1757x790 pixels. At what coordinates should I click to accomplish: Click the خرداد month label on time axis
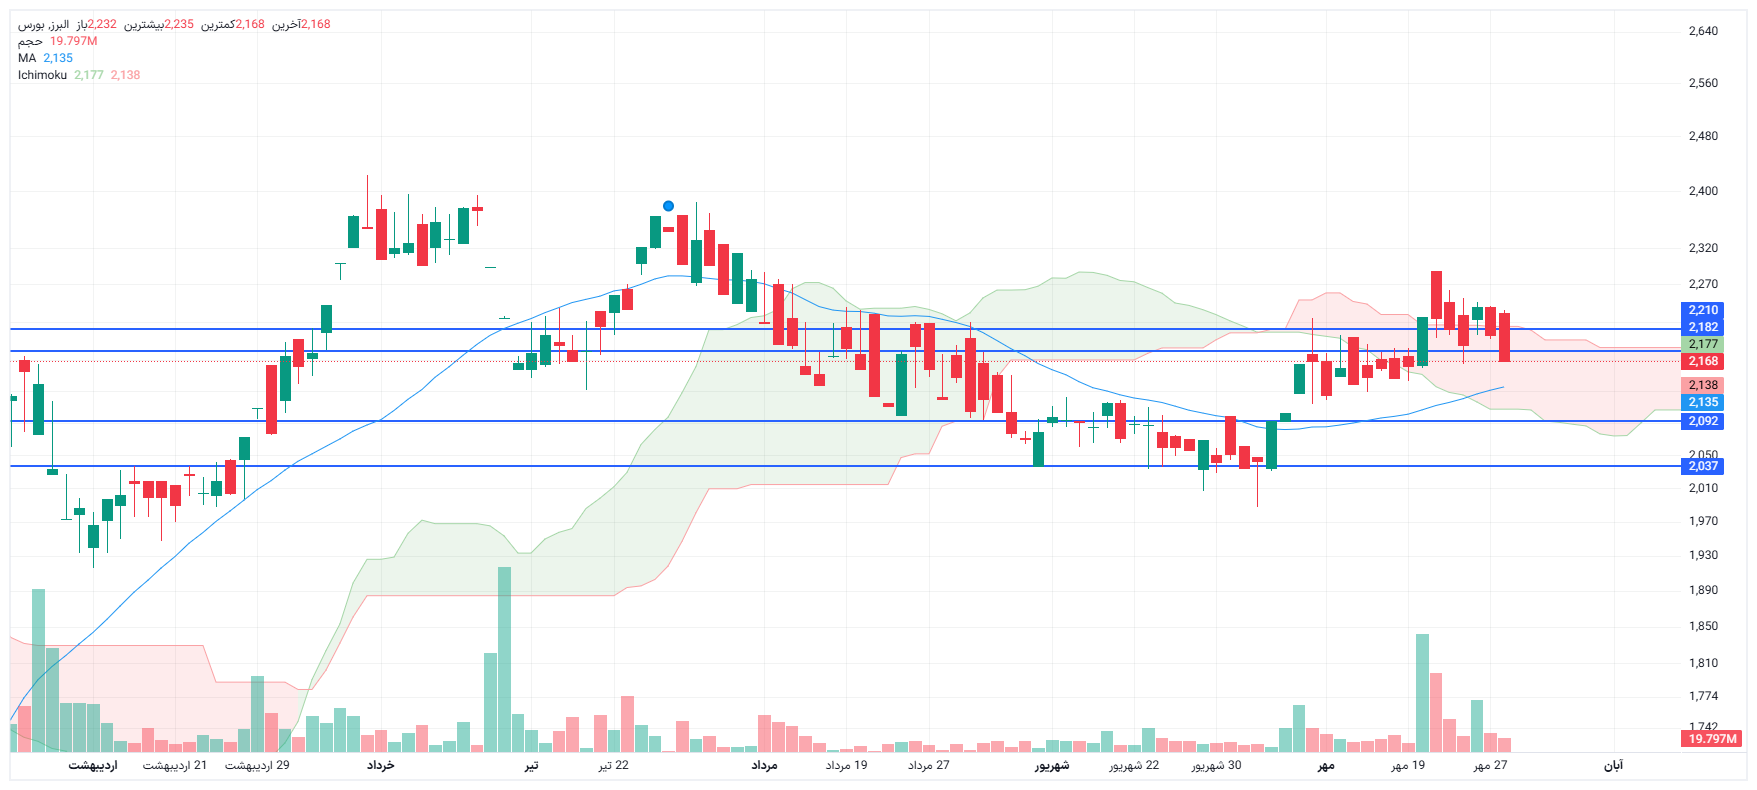click(380, 765)
